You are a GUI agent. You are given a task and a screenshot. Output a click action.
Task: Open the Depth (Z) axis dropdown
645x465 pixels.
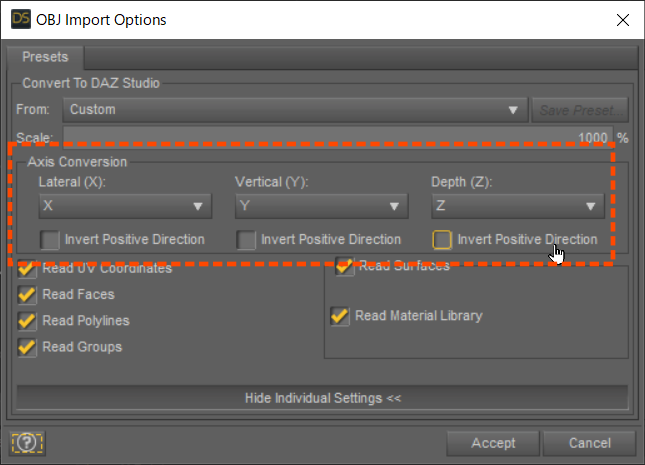[517, 206]
